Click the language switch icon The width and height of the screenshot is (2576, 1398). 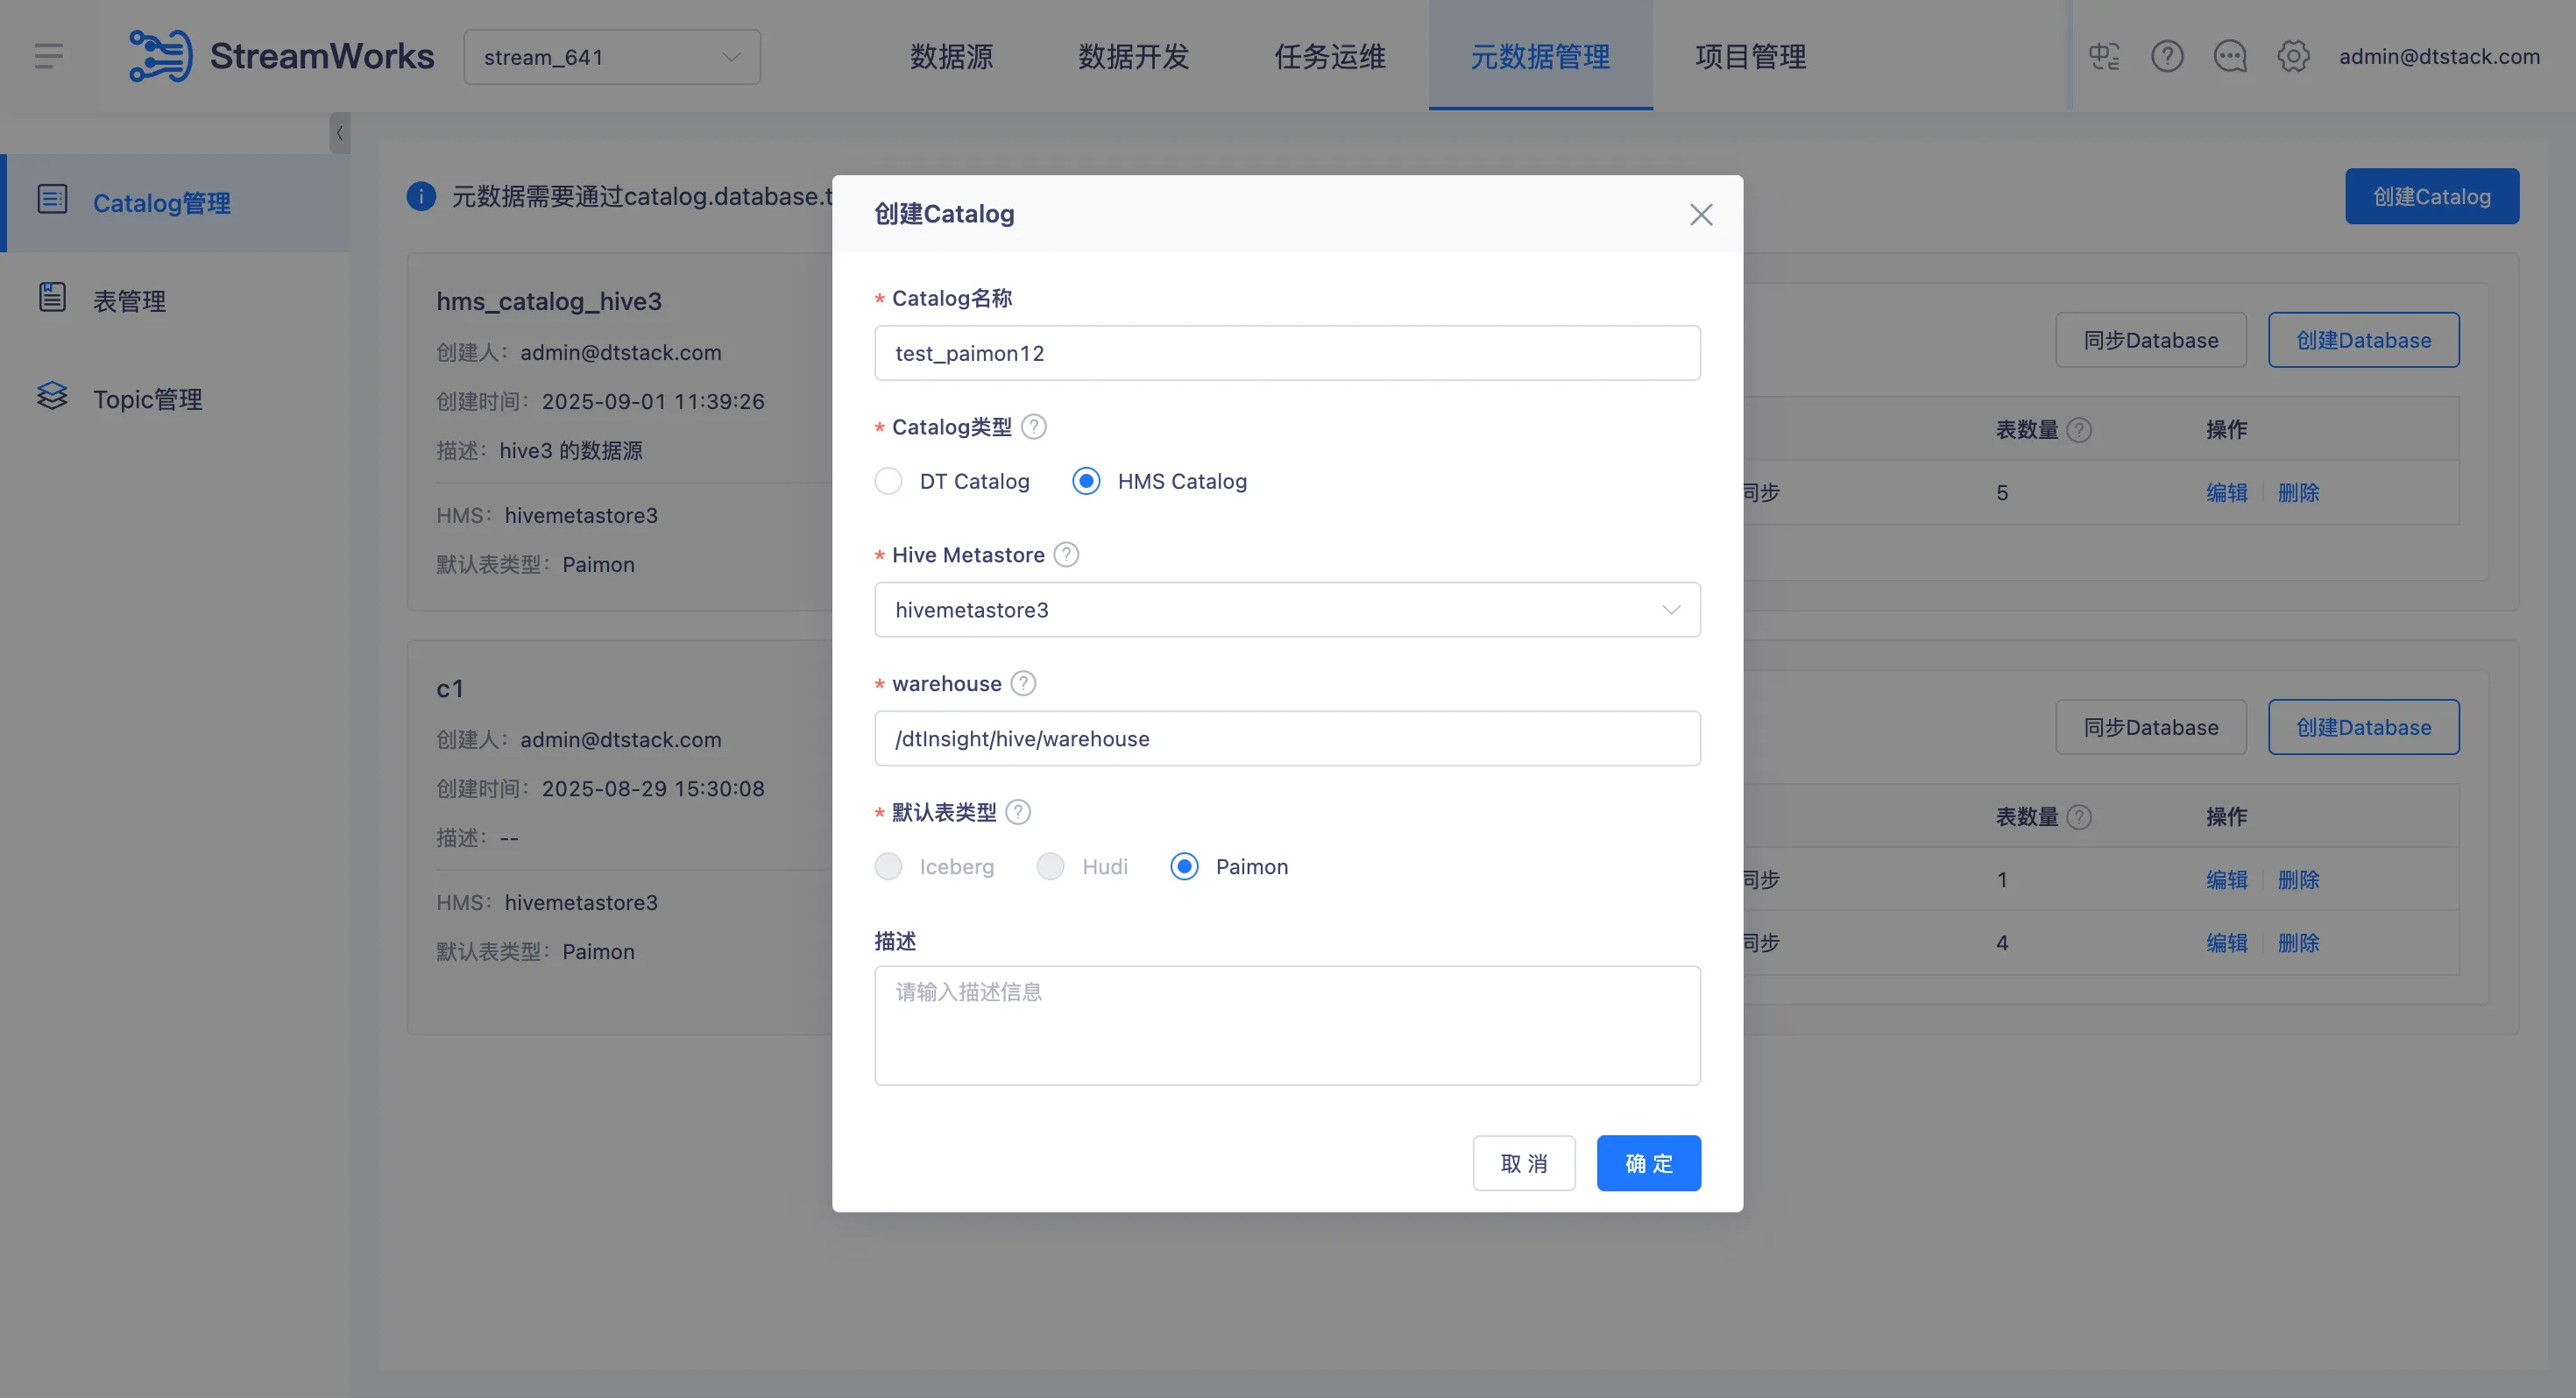pos(2104,56)
